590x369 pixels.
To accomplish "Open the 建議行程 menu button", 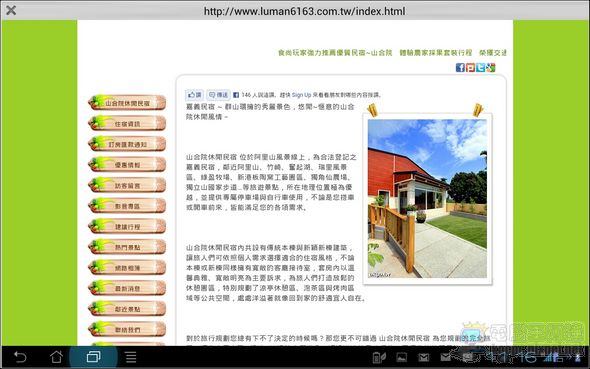I will point(127,226).
